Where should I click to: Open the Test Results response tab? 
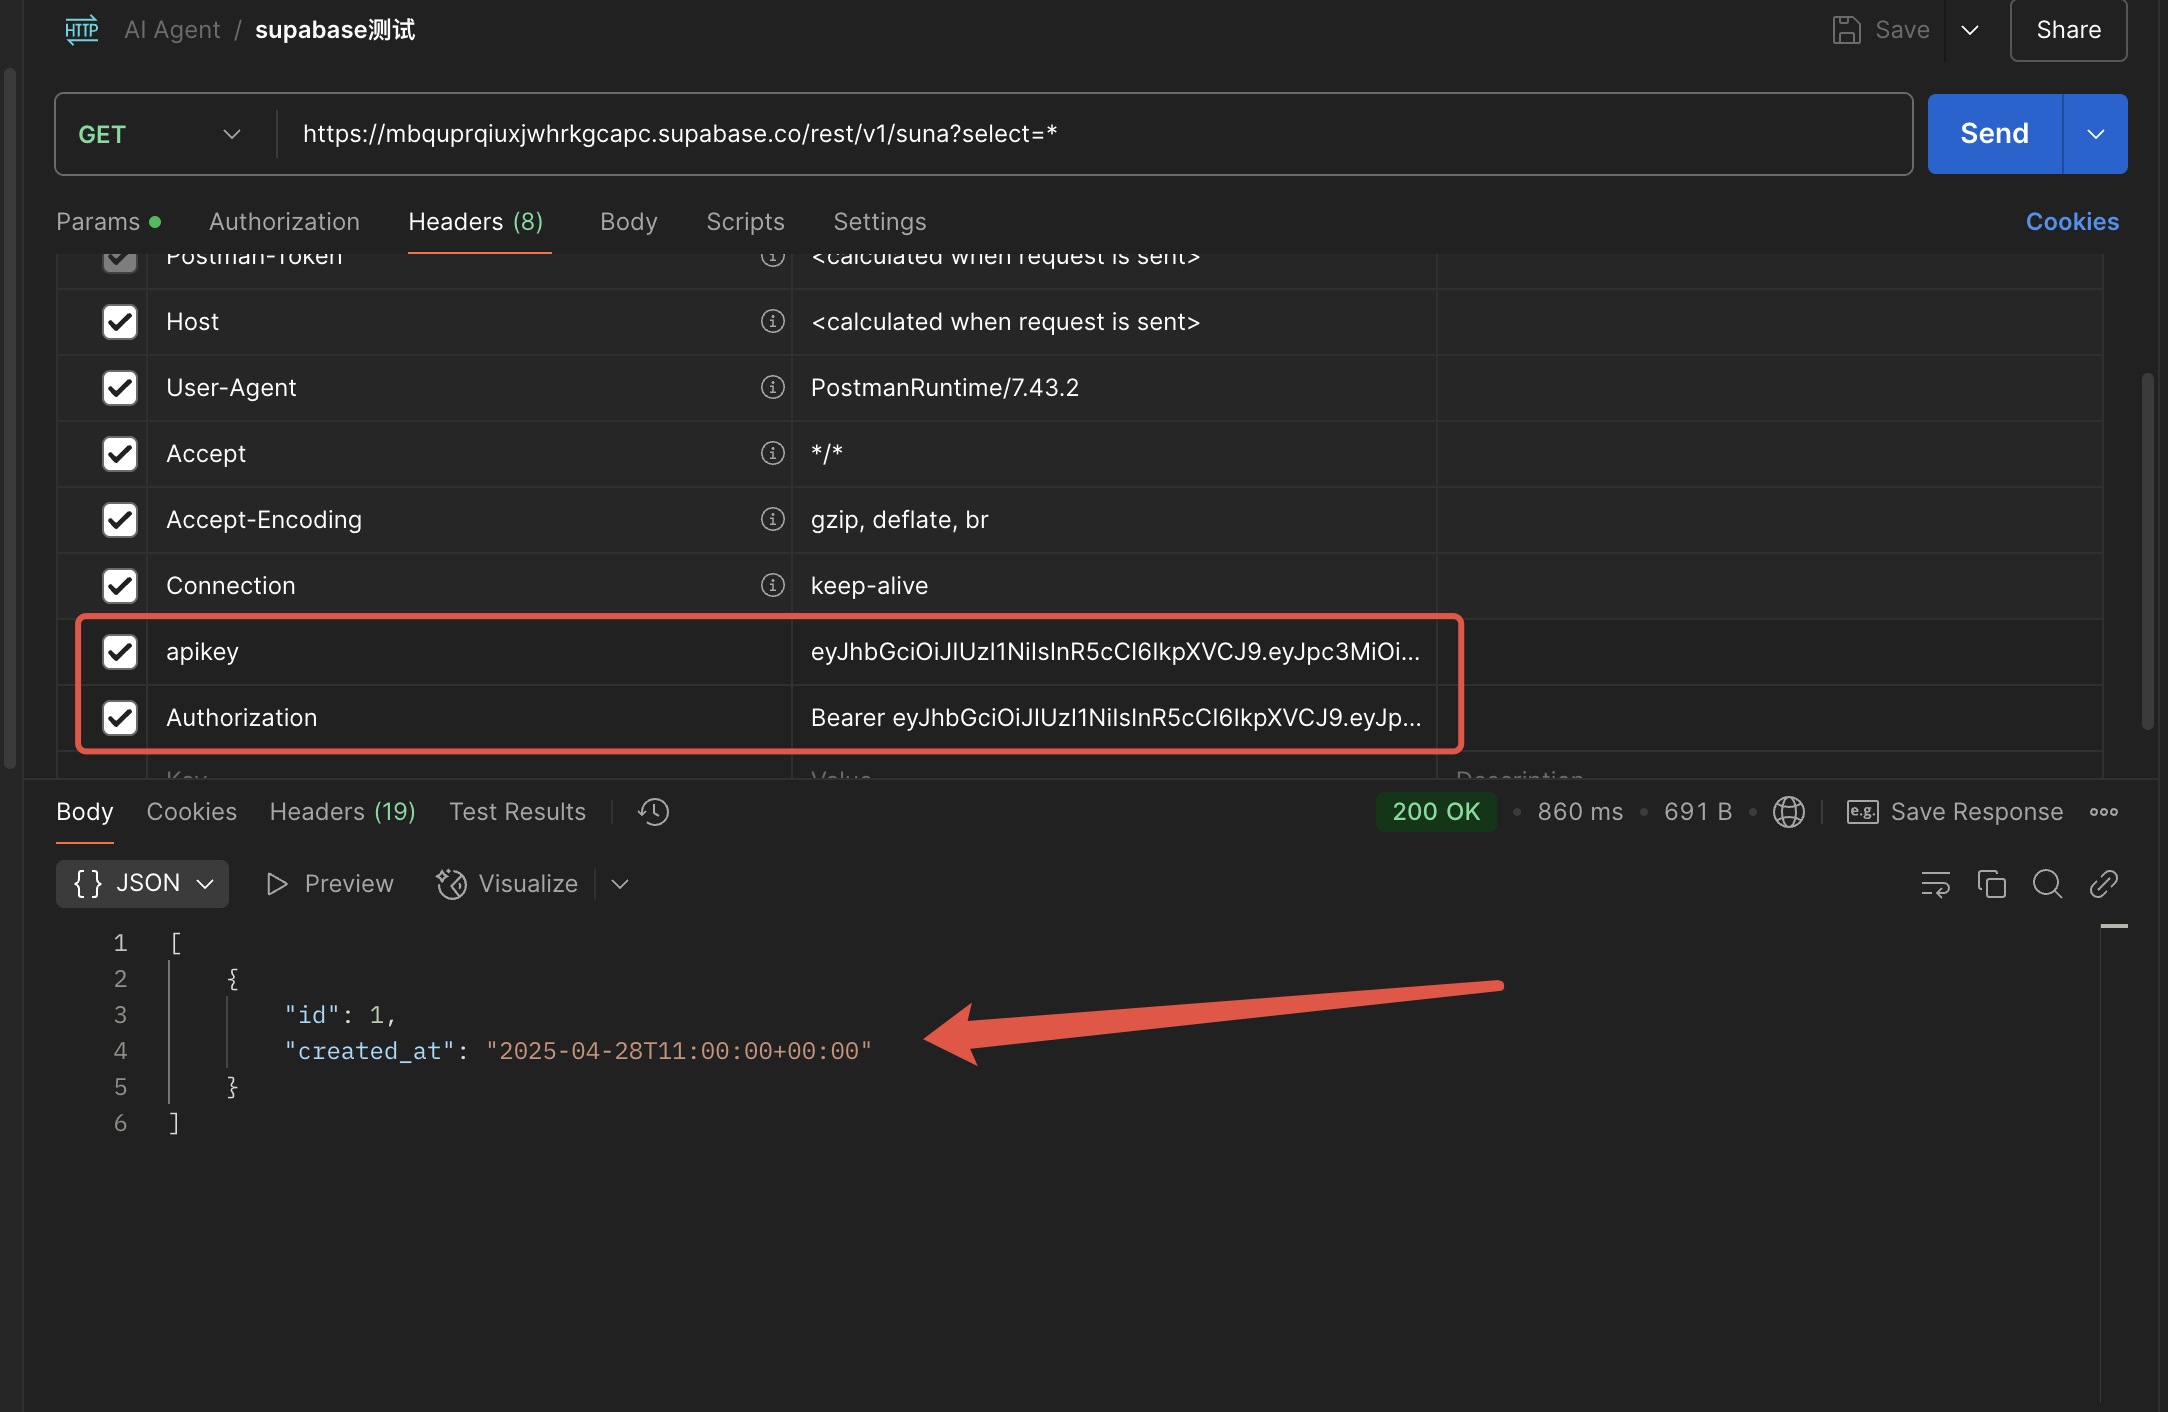point(517,811)
